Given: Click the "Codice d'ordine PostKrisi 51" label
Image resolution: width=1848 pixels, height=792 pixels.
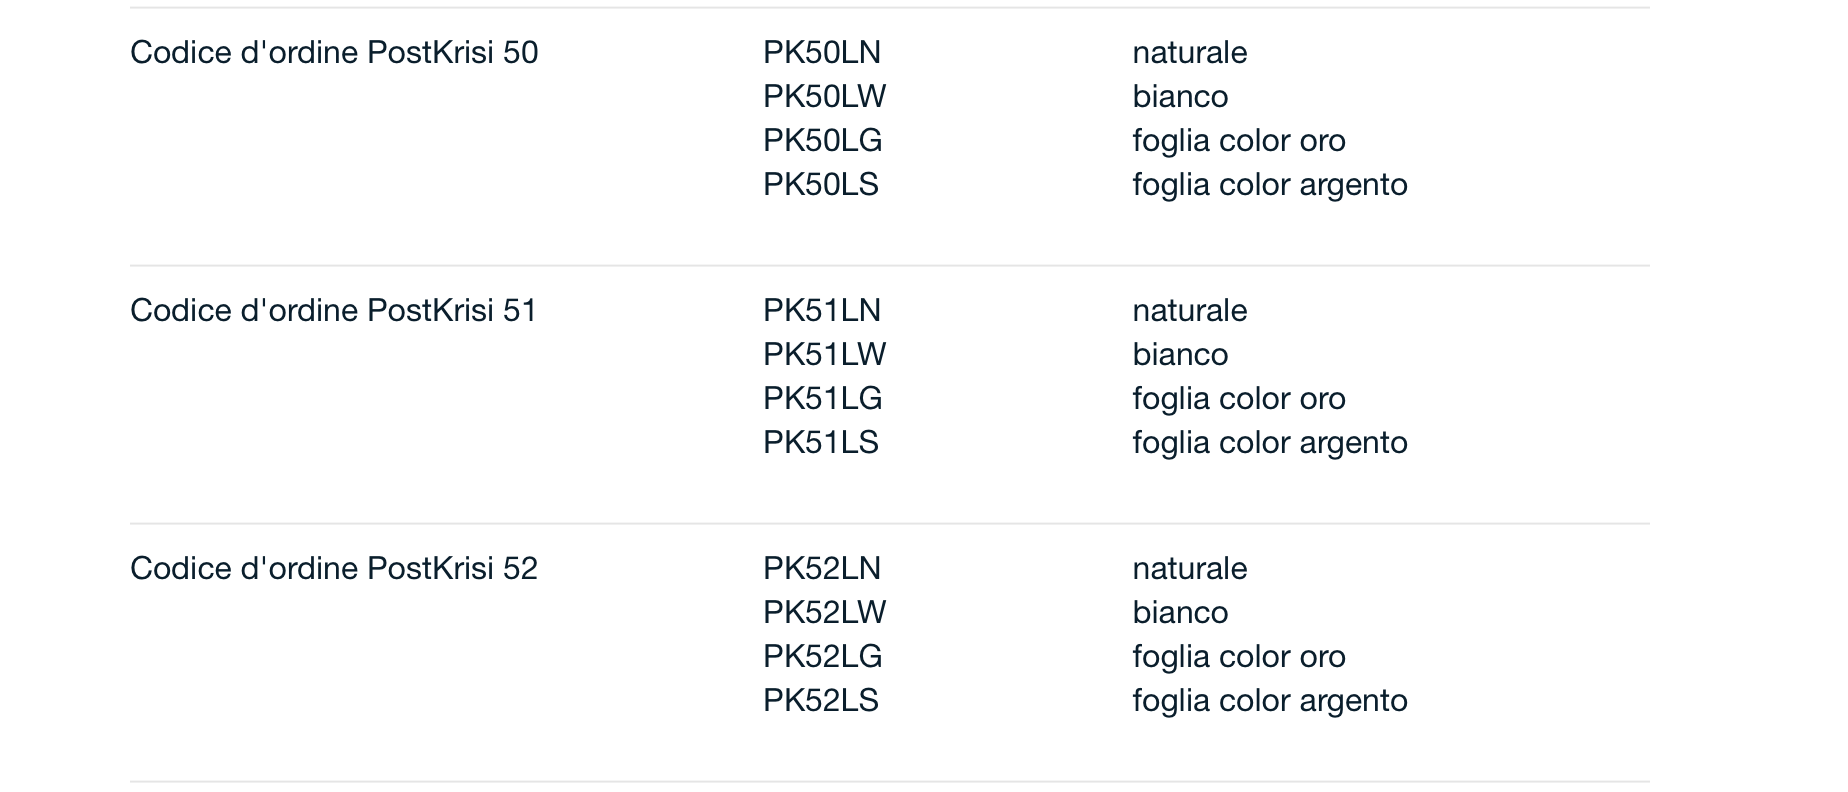Looking at the screenshot, I should click(334, 311).
